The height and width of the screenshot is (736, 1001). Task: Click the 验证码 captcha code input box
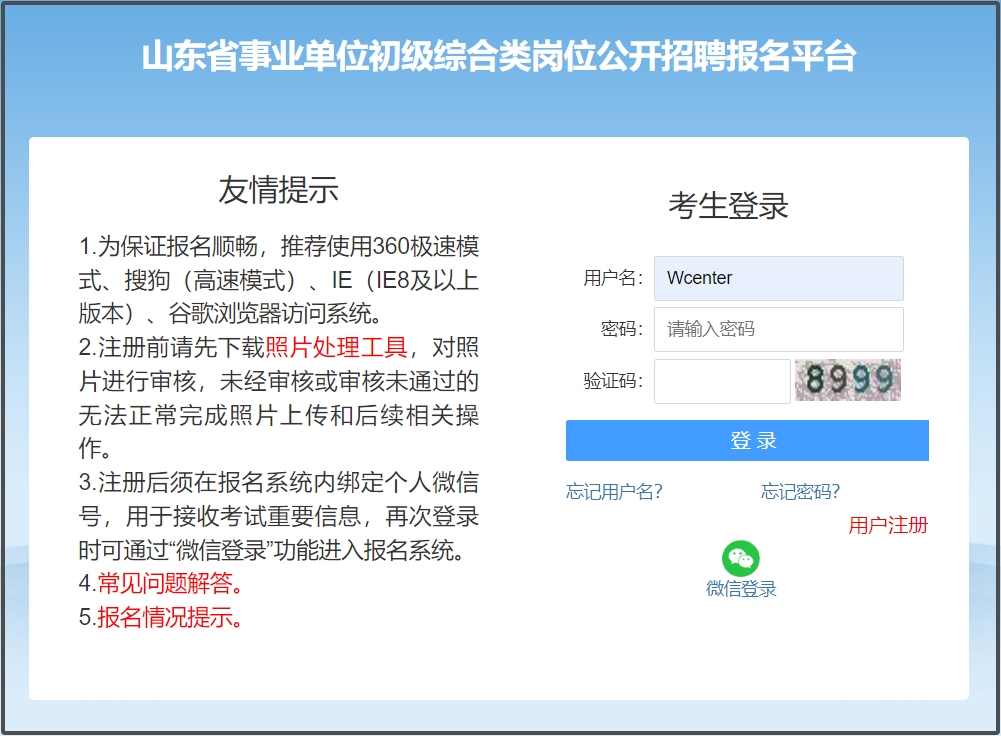[x=722, y=381]
